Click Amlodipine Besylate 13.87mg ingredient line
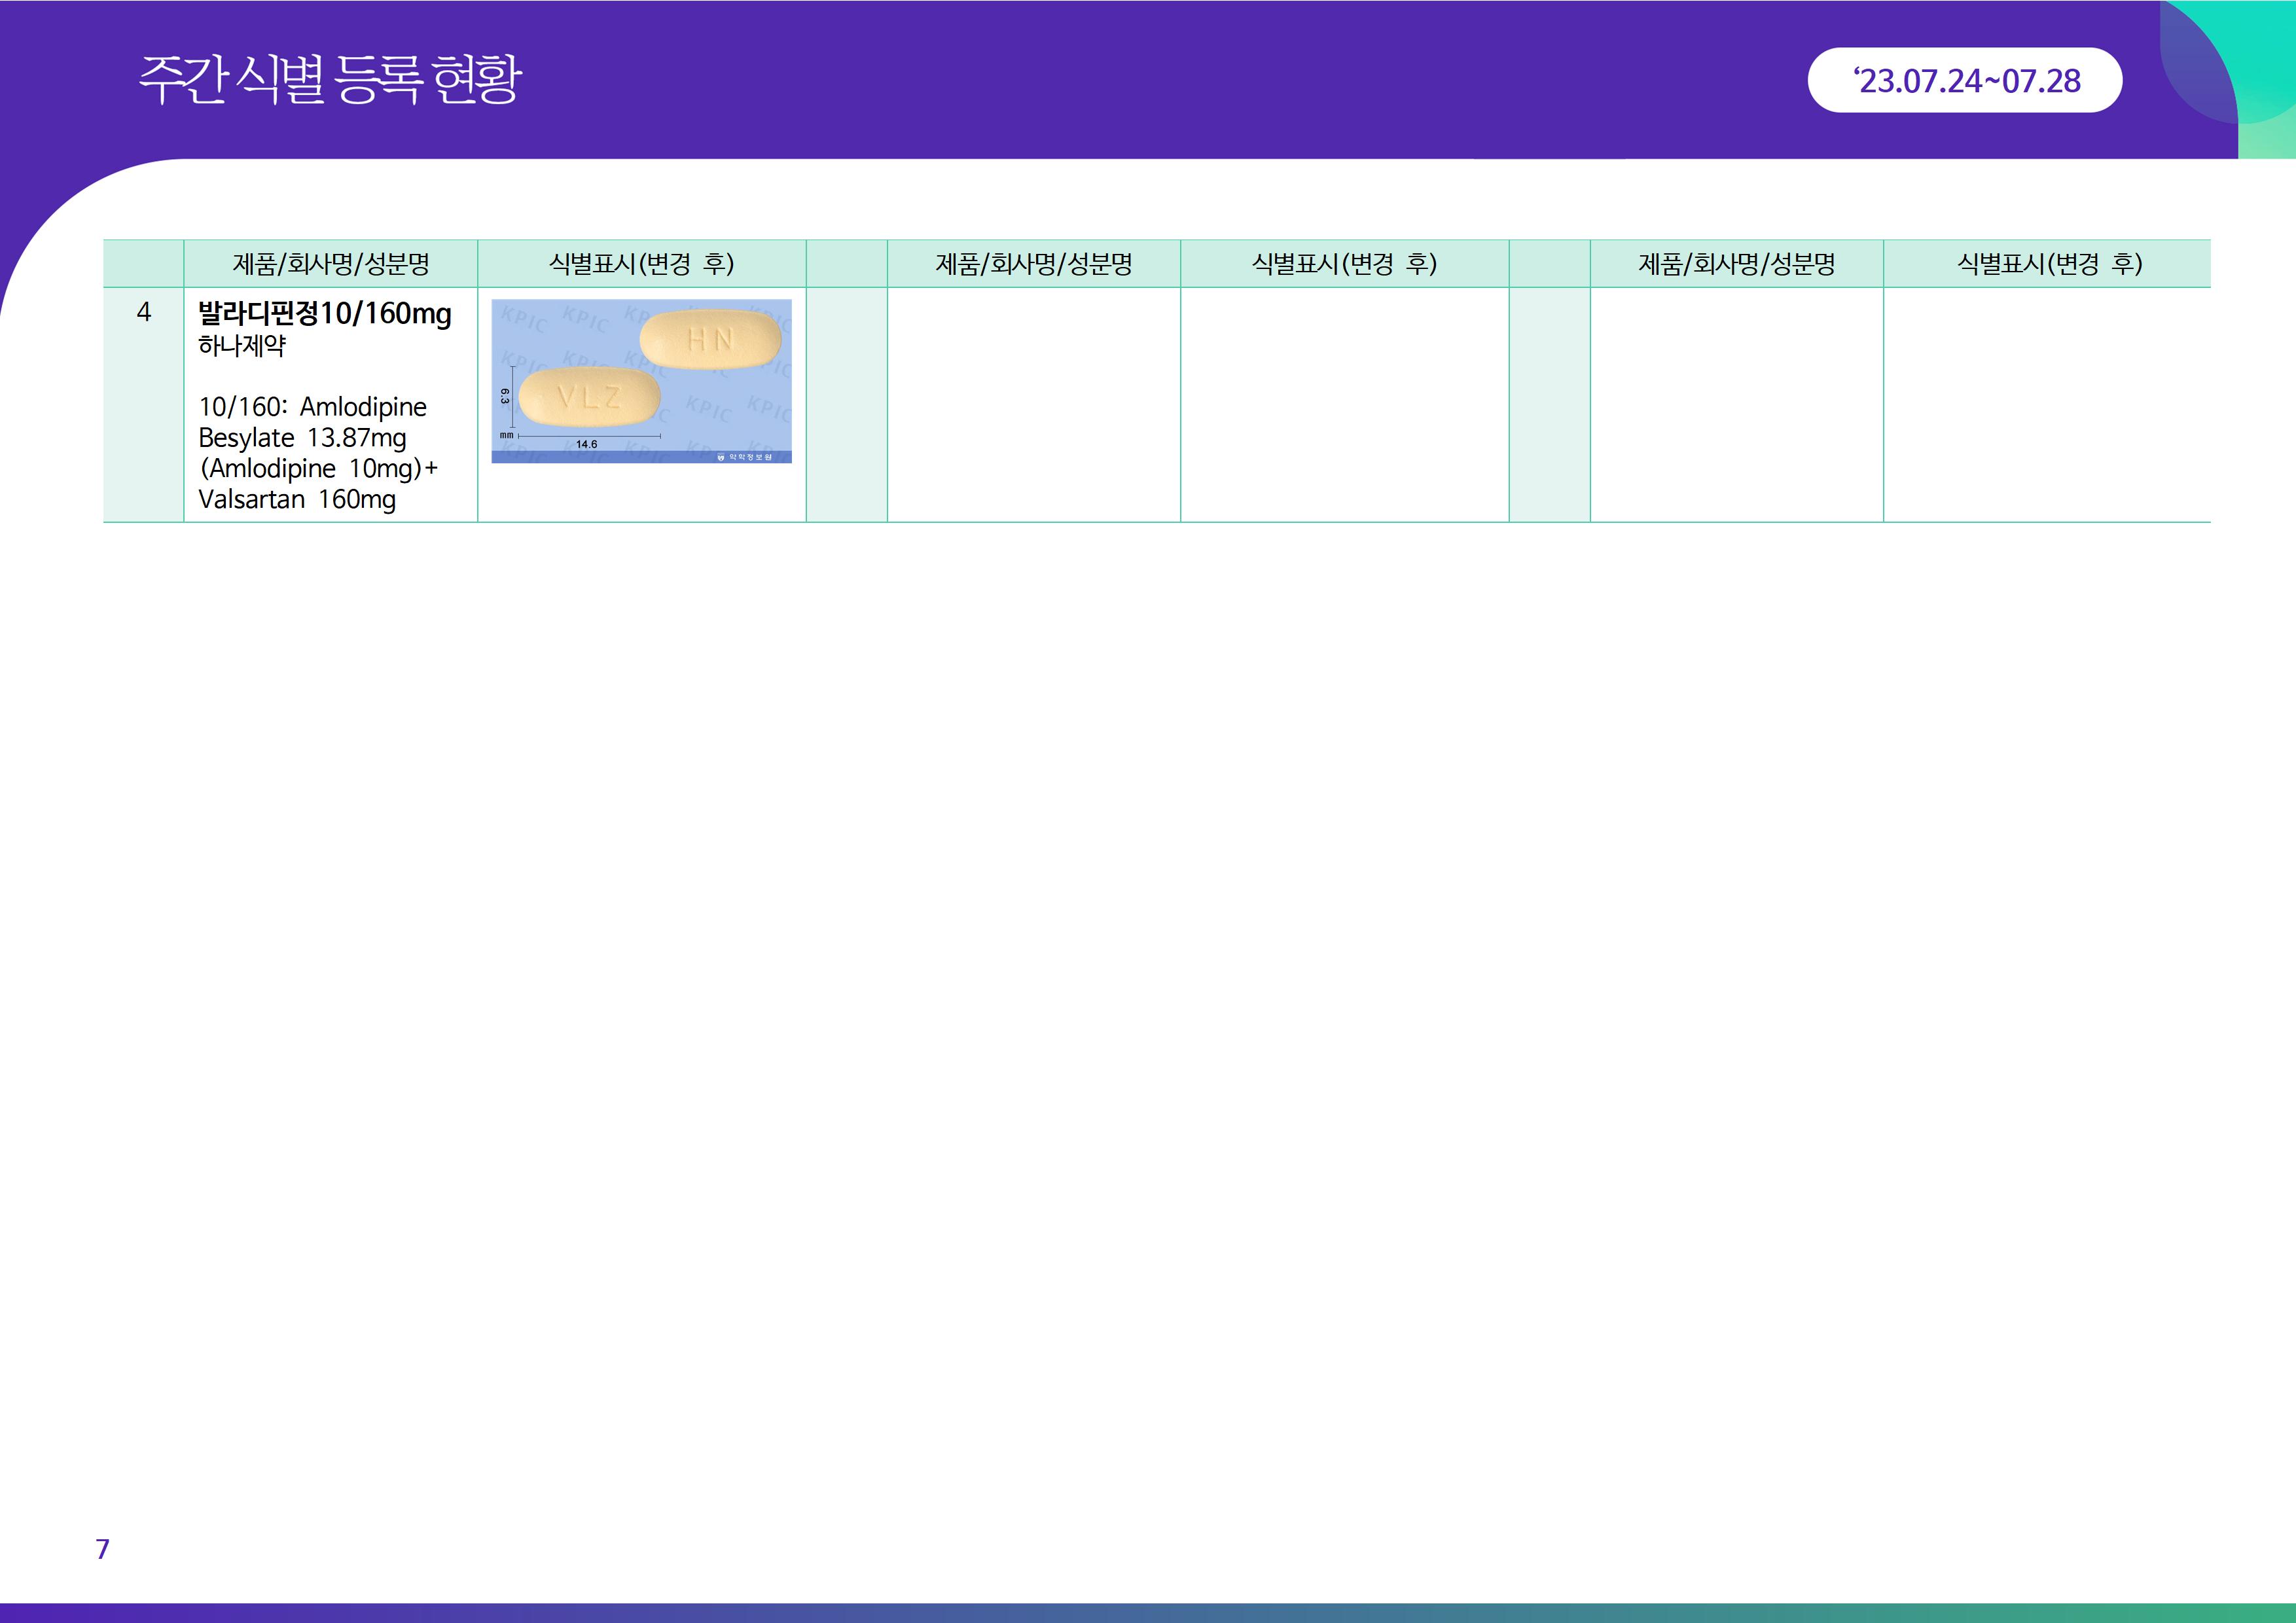 (x=302, y=438)
